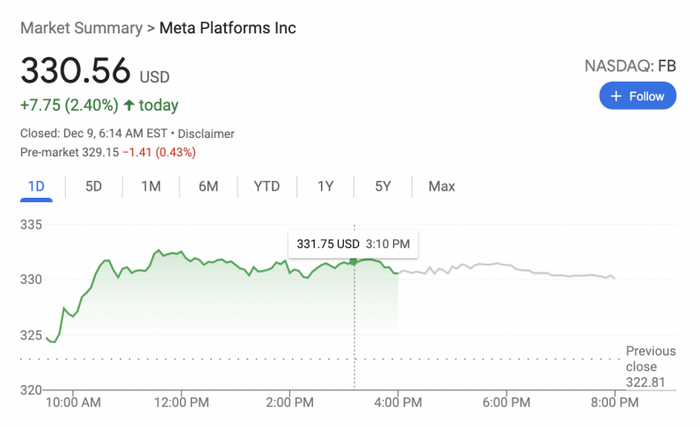Show the 6M price chart

click(x=208, y=186)
